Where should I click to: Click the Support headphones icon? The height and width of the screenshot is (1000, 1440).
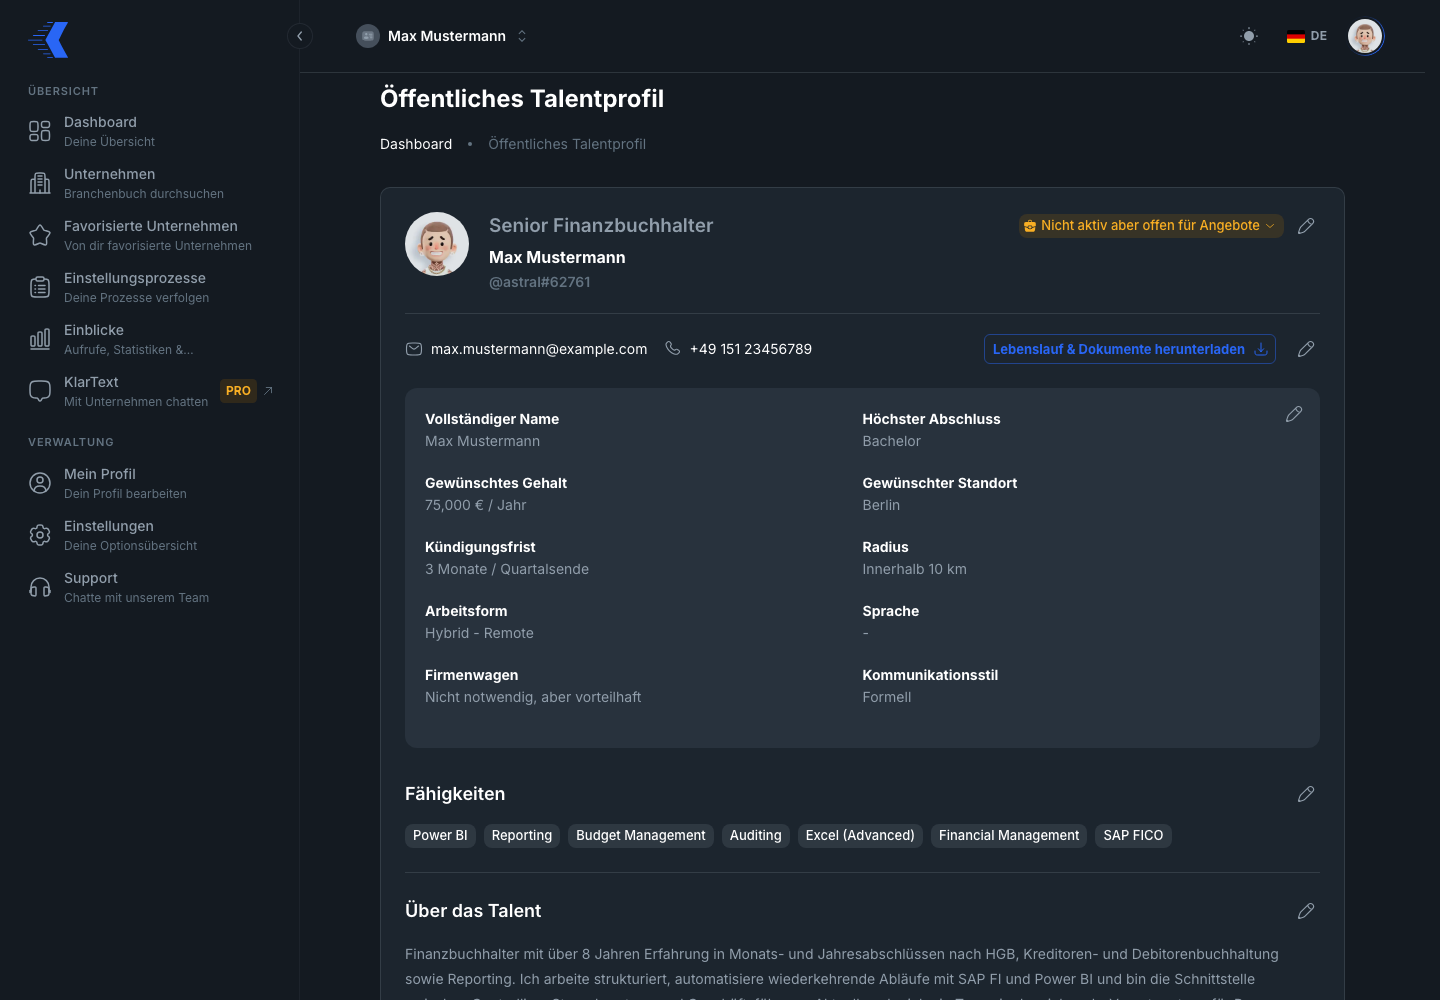(x=40, y=587)
